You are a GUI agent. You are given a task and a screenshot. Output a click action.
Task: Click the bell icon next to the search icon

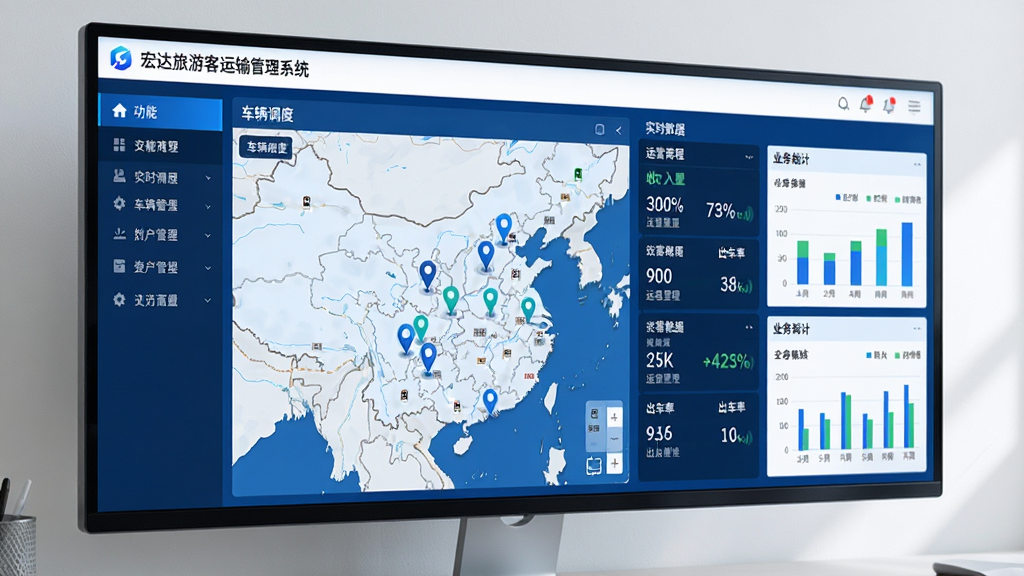click(x=866, y=104)
